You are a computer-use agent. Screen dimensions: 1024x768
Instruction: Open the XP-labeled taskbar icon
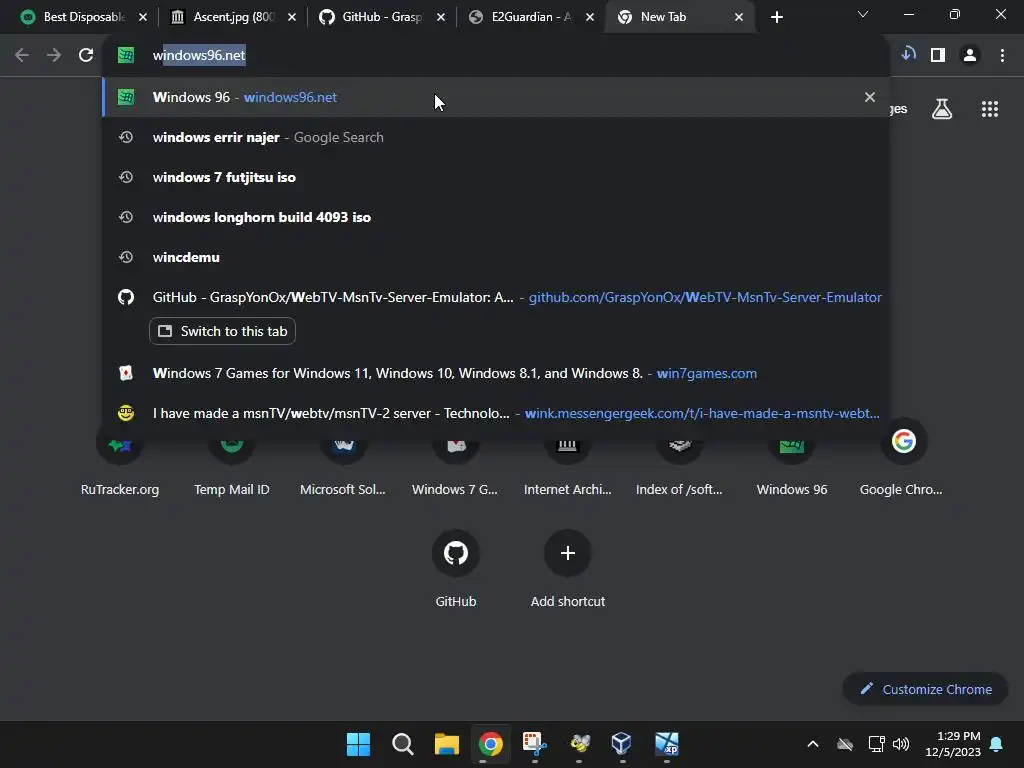667,744
